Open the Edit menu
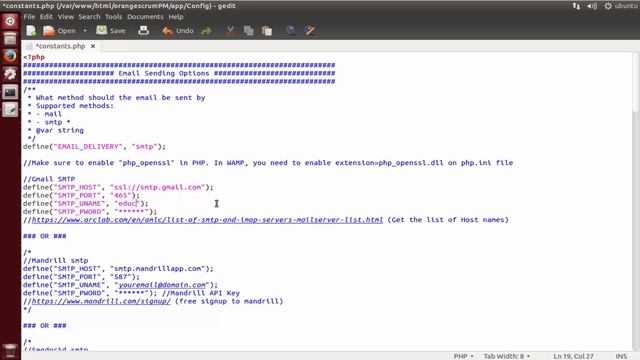Viewport: 640px width, 360px height. 46,17
